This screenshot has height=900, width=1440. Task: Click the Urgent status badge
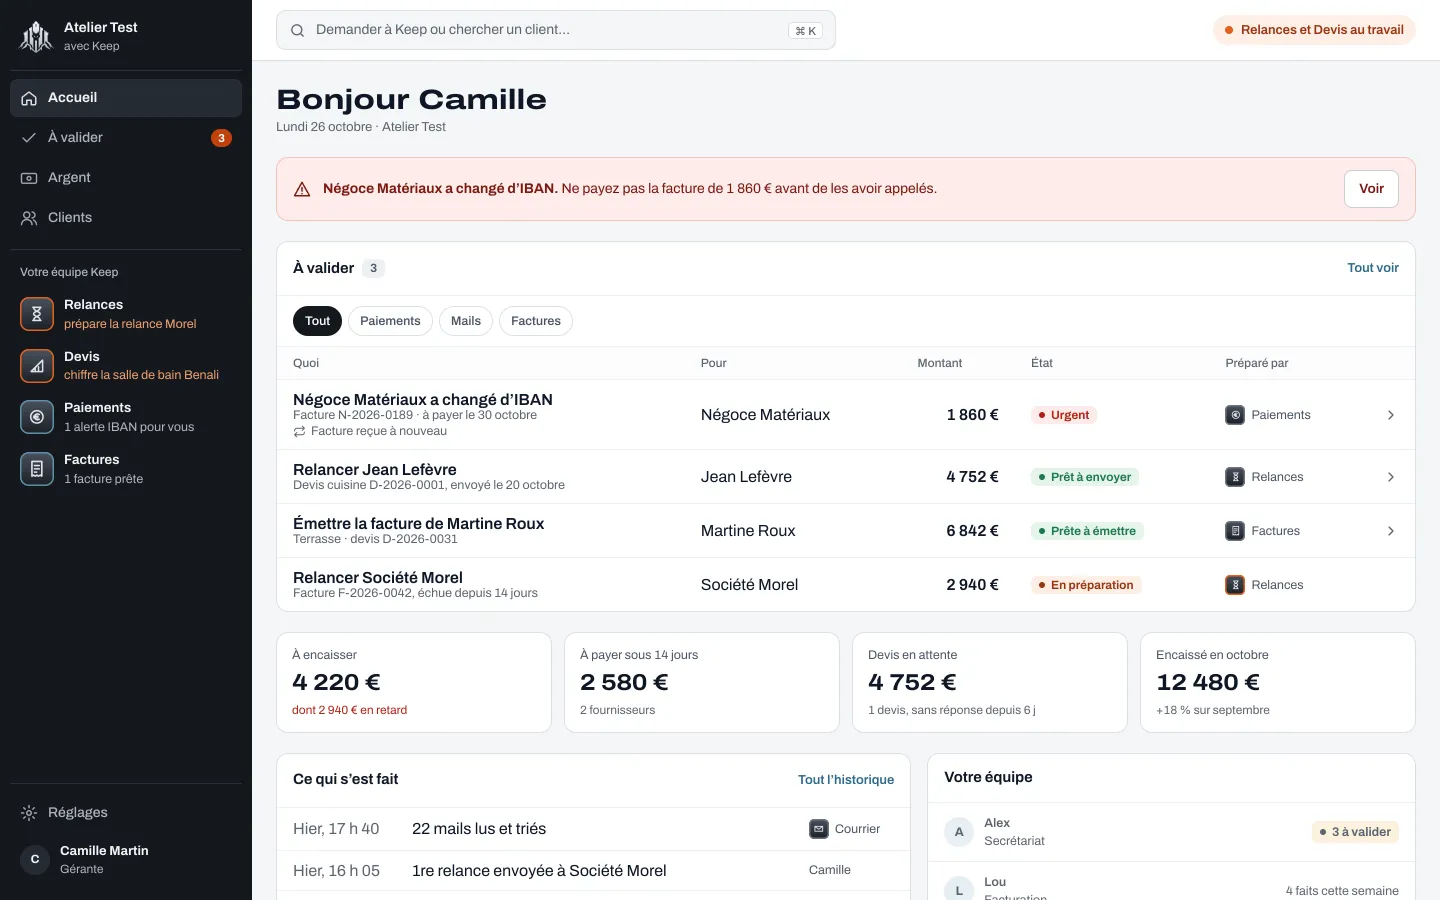point(1064,415)
